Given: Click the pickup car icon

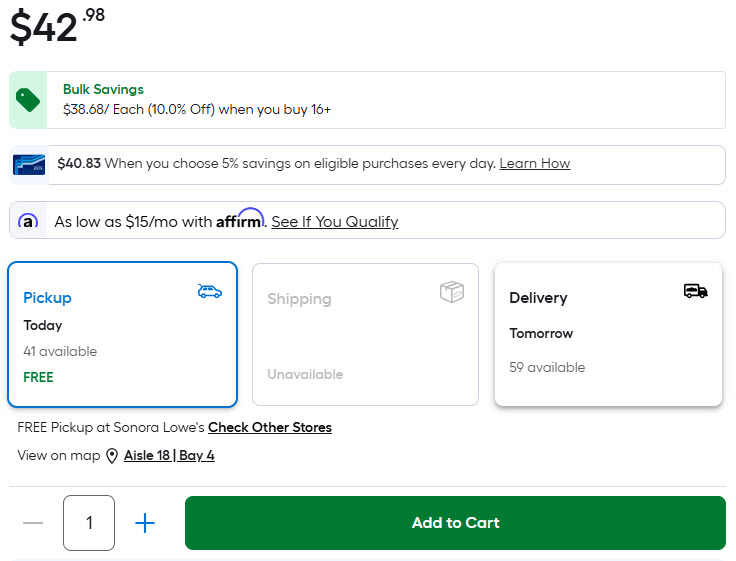Looking at the screenshot, I should [x=210, y=291].
